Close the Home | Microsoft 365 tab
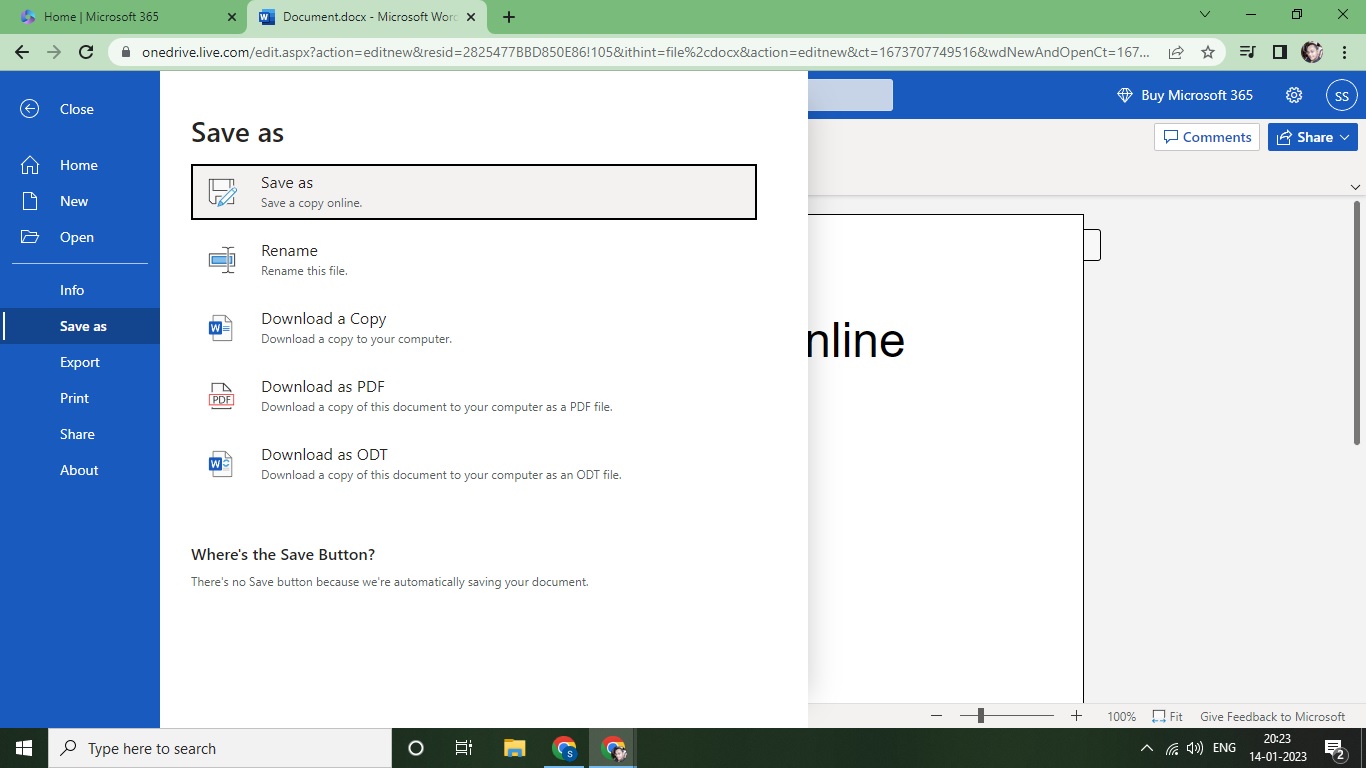The height and width of the screenshot is (768, 1366). tap(232, 17)
